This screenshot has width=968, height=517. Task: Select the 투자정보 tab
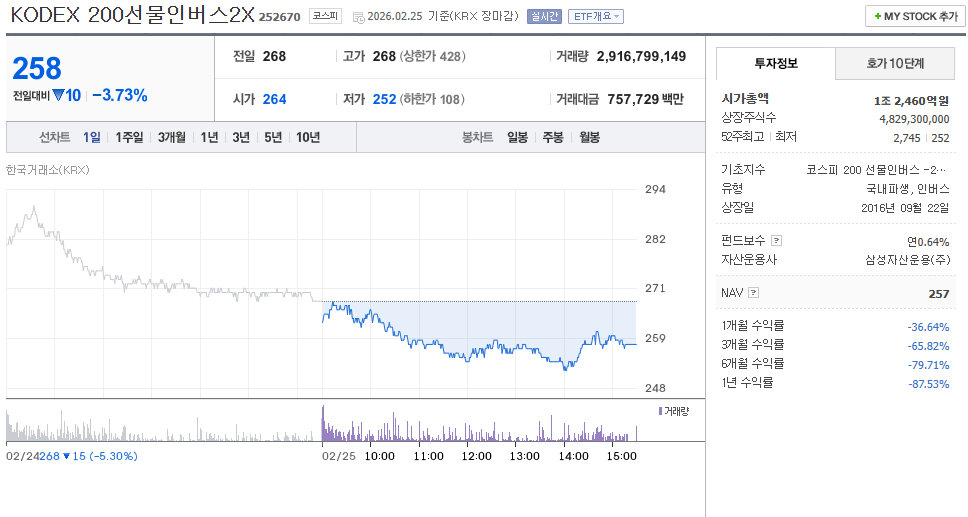click(775, 64)
